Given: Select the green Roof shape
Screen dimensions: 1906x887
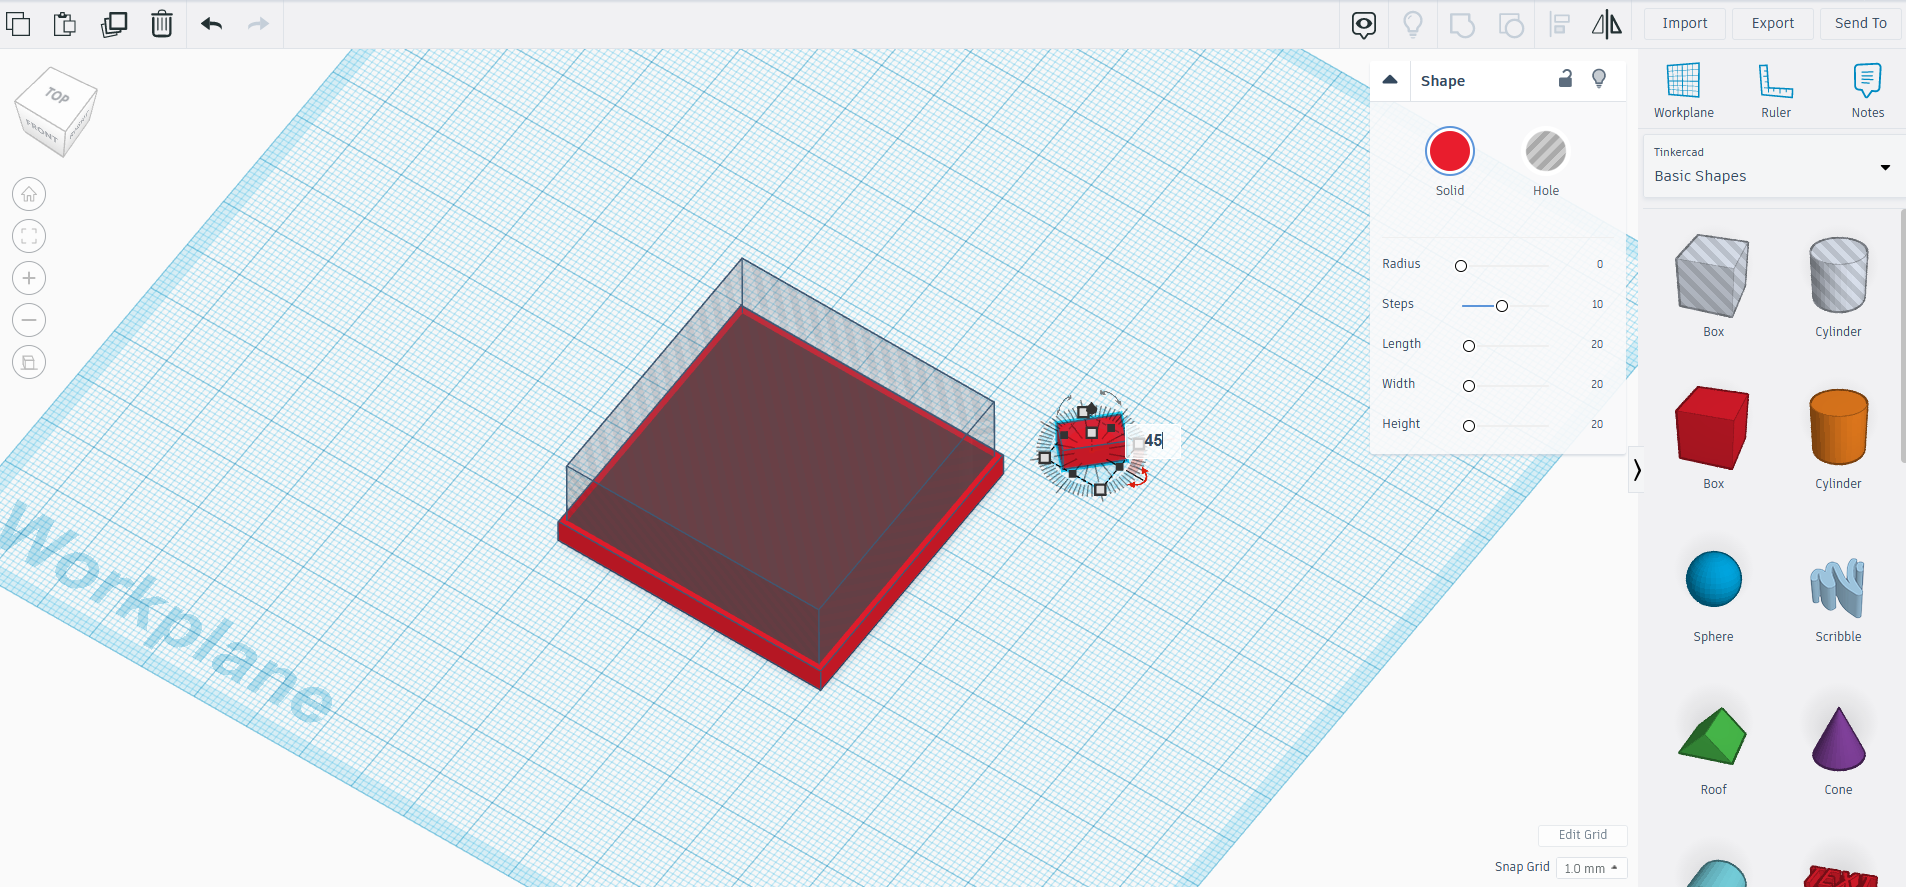Looking at the screenshot, I should coord(1712,736).
